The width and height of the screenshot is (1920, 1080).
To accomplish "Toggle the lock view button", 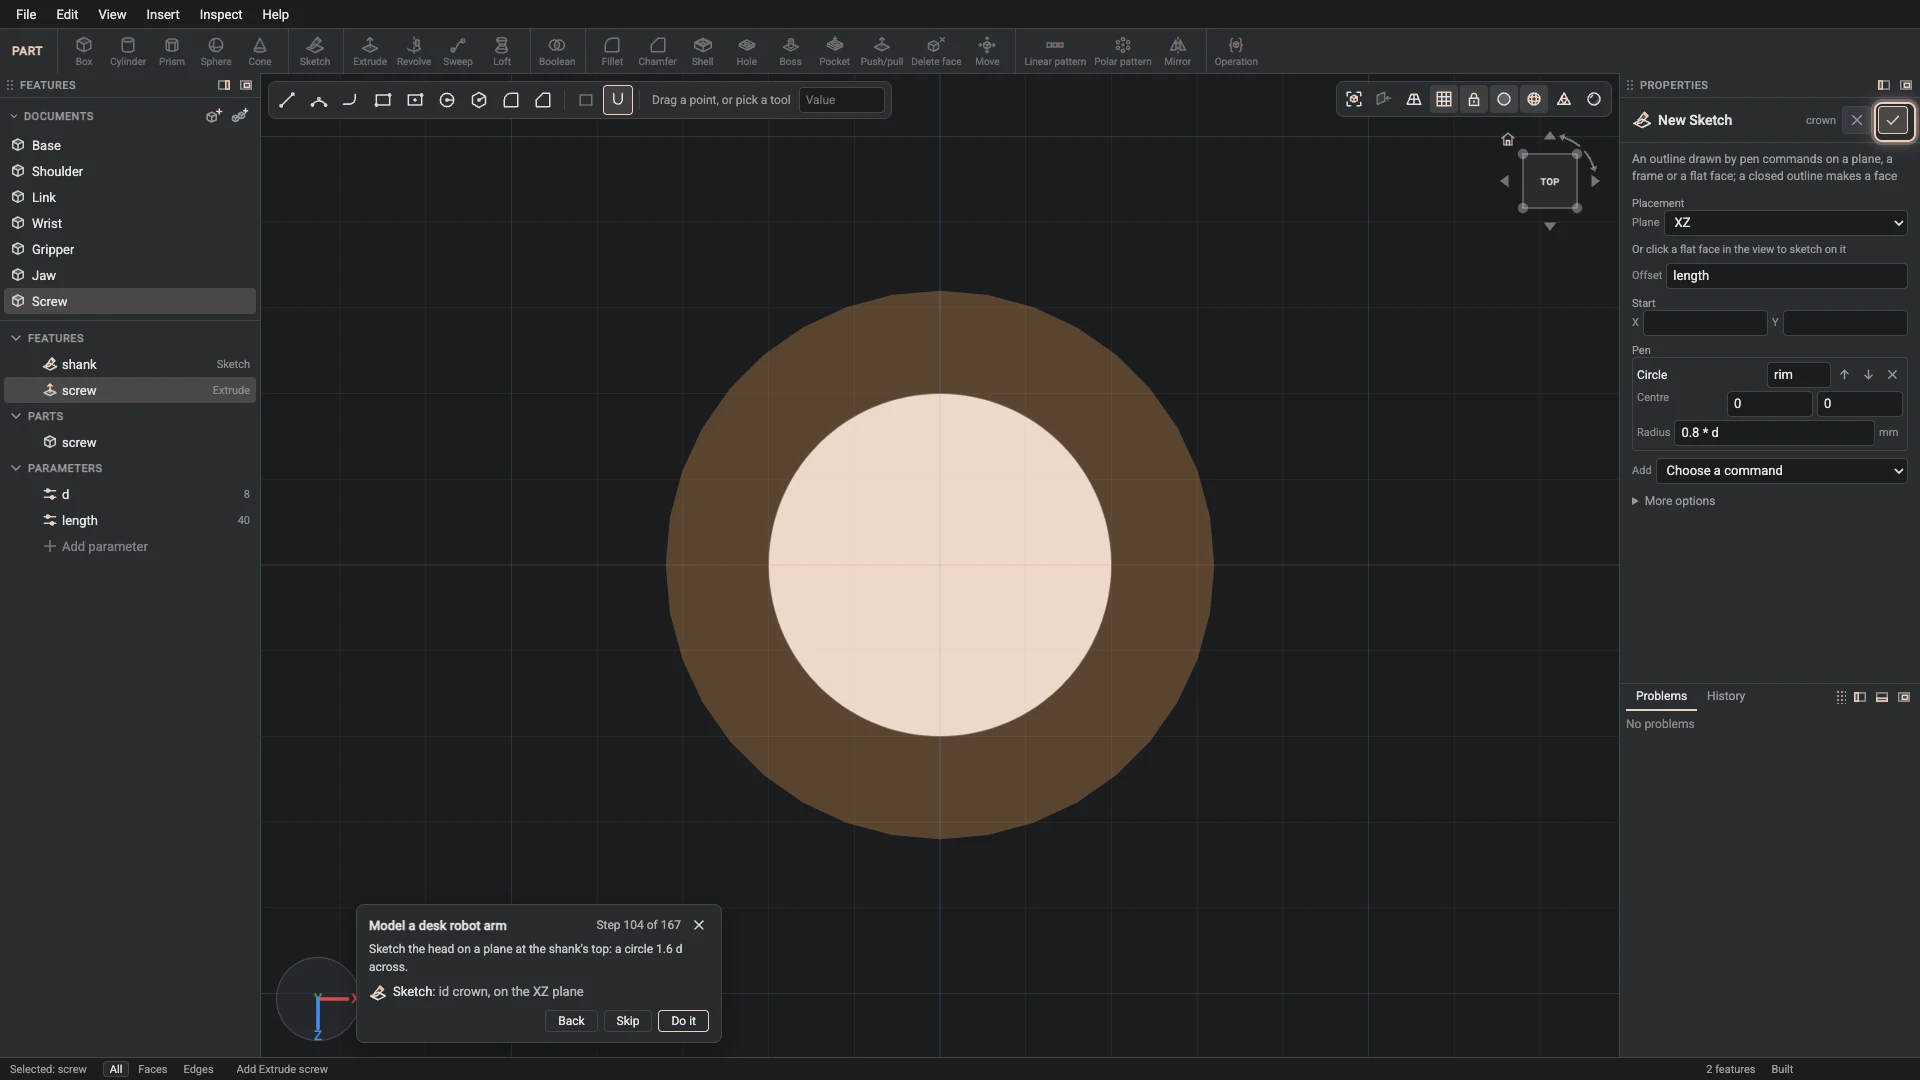I will tap(1474, 99).
